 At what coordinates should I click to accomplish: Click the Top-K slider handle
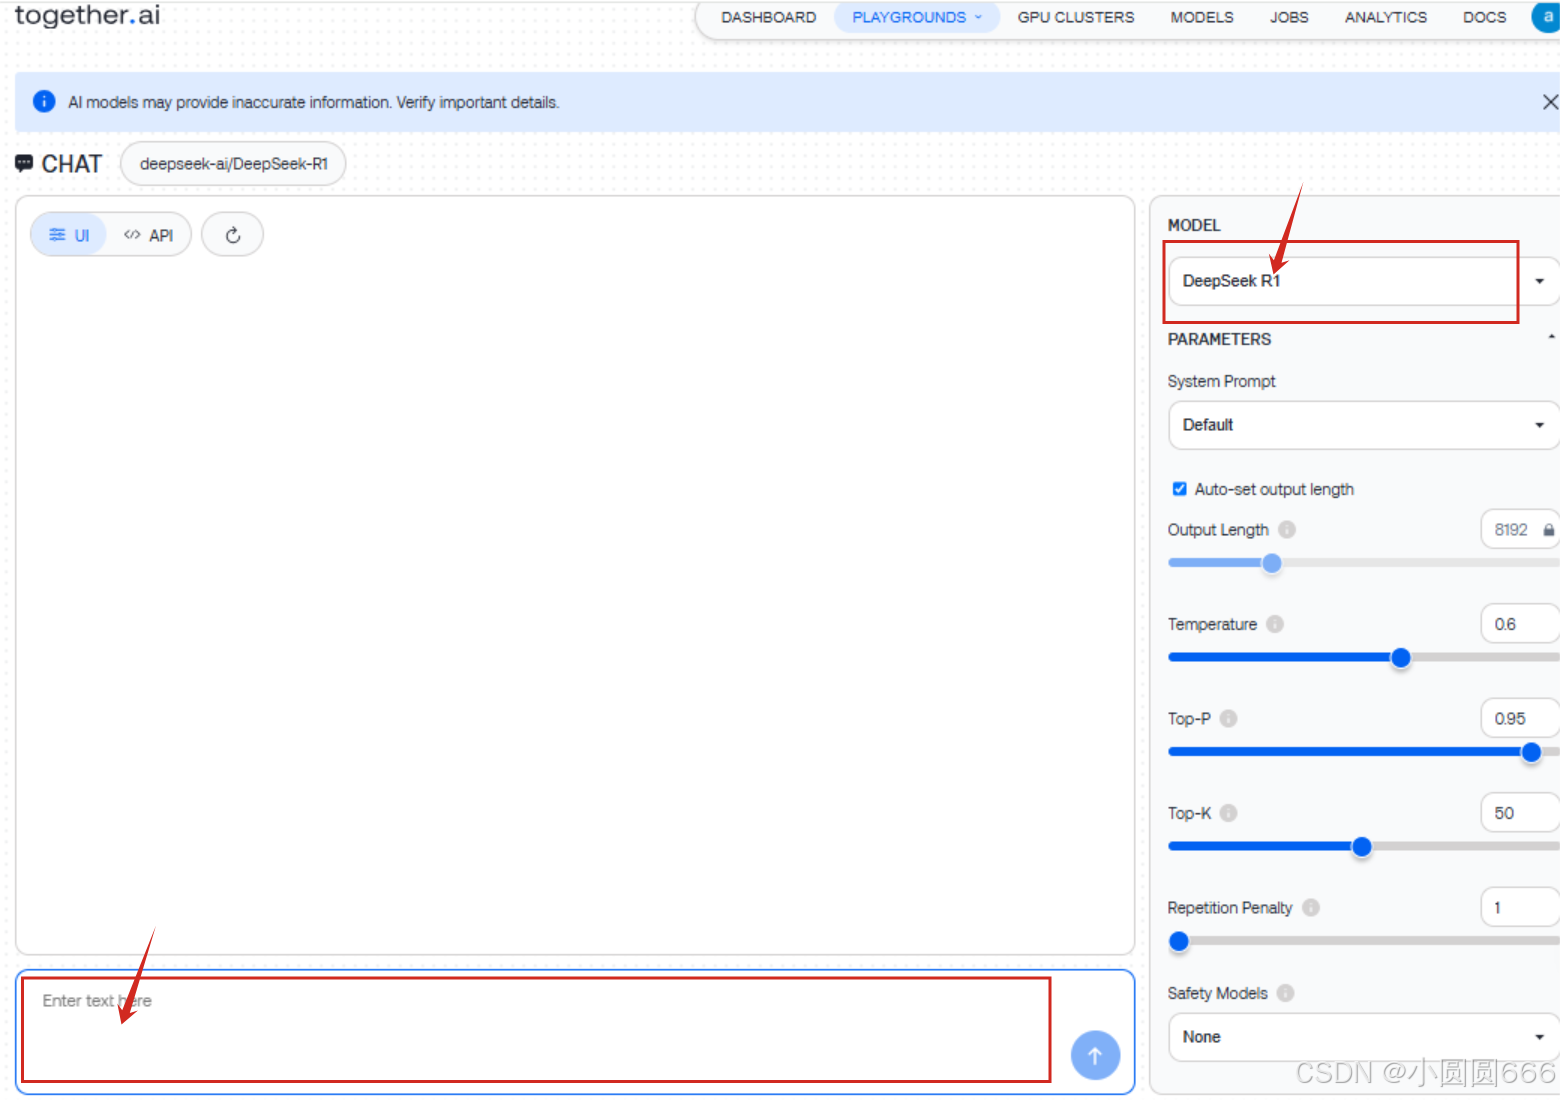pyautogui.click(x=1362, y=847)
